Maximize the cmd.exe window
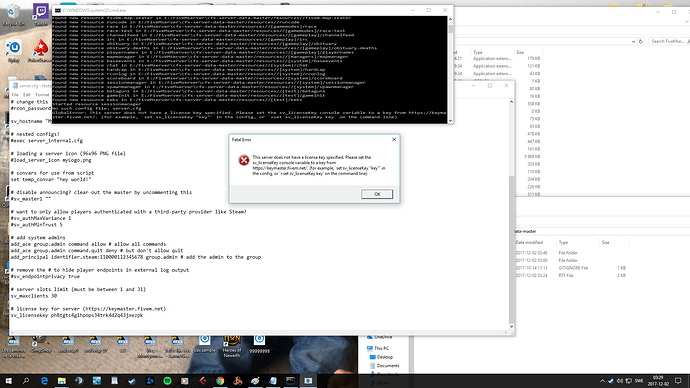Viewport: 690px width, 388px height. 429,10
